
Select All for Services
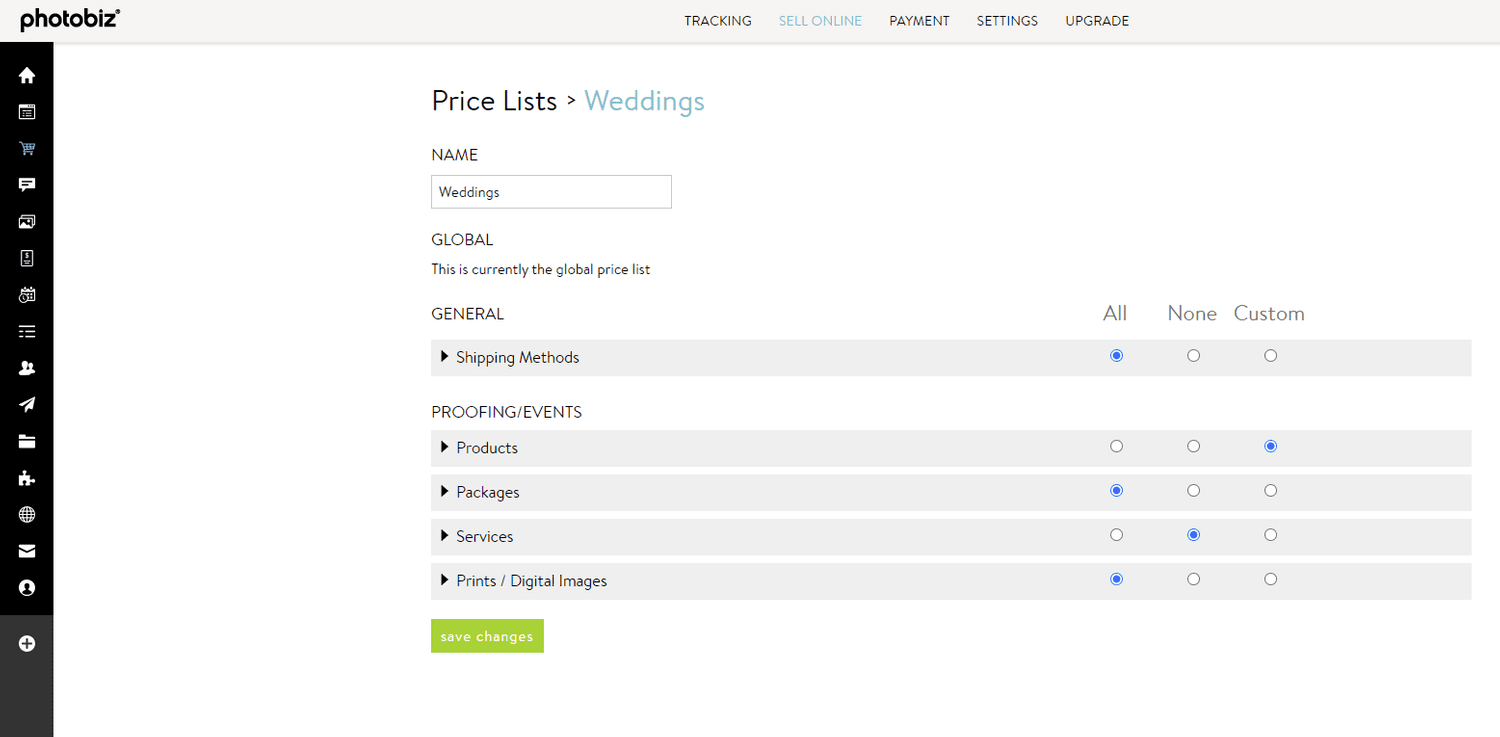click(x=1116, y=534)
